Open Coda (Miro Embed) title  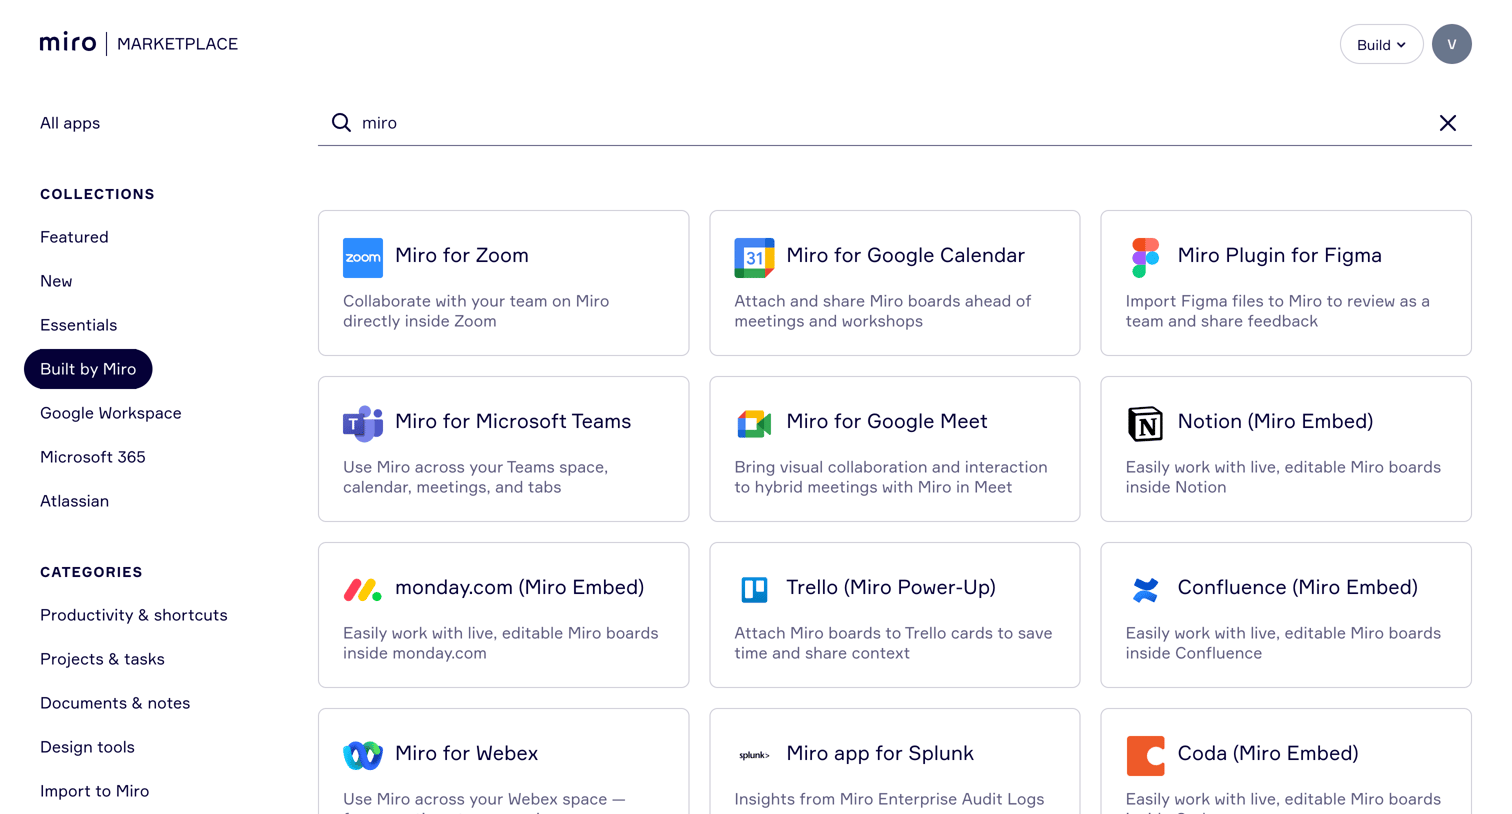tap(1267, 753)
